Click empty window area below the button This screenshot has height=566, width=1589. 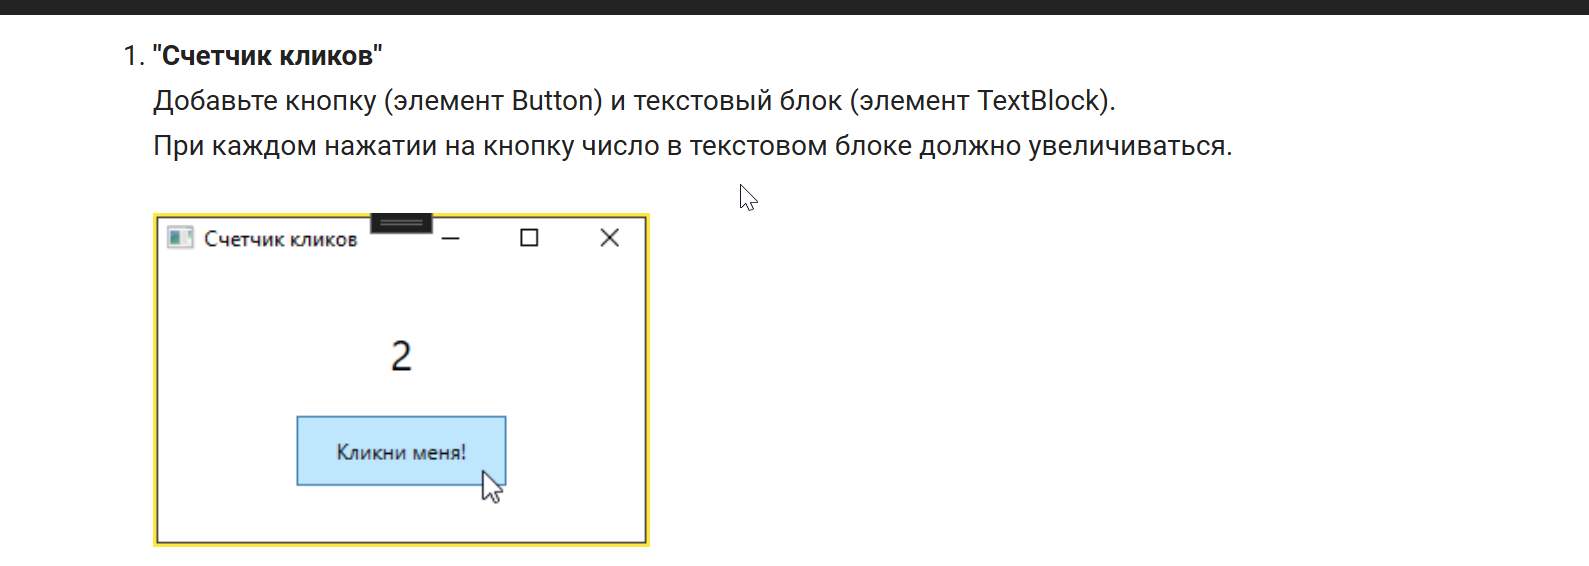point(401,517)
